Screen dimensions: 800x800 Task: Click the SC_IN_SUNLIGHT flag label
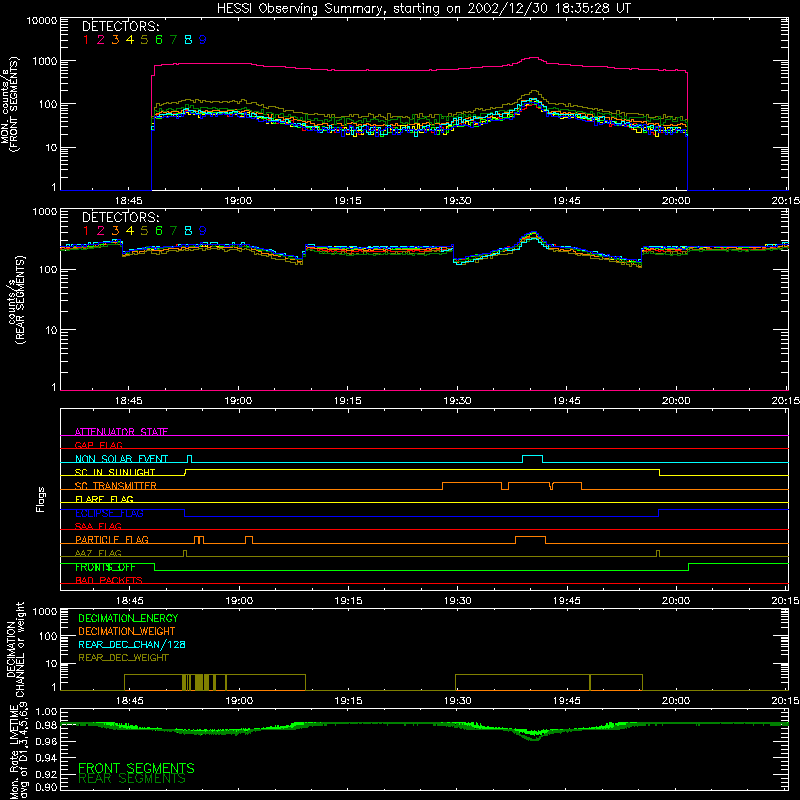pyautogui.click(x=115, y=472)
